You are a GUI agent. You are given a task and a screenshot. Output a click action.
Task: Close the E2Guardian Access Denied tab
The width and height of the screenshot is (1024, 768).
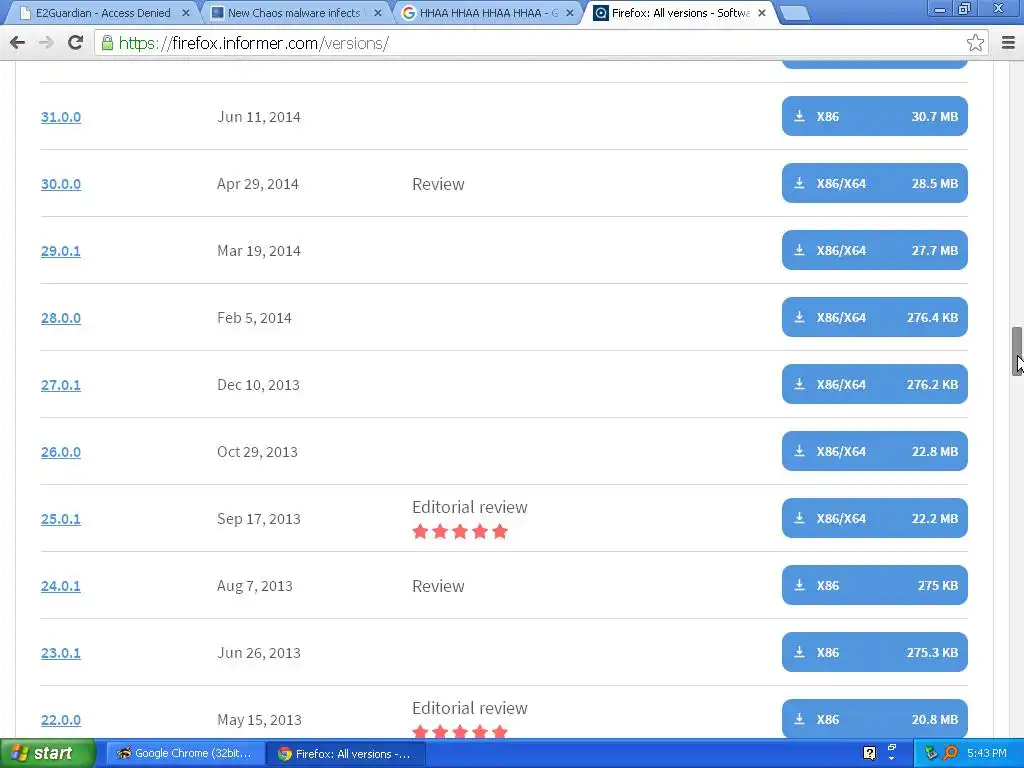pos(185,13)
